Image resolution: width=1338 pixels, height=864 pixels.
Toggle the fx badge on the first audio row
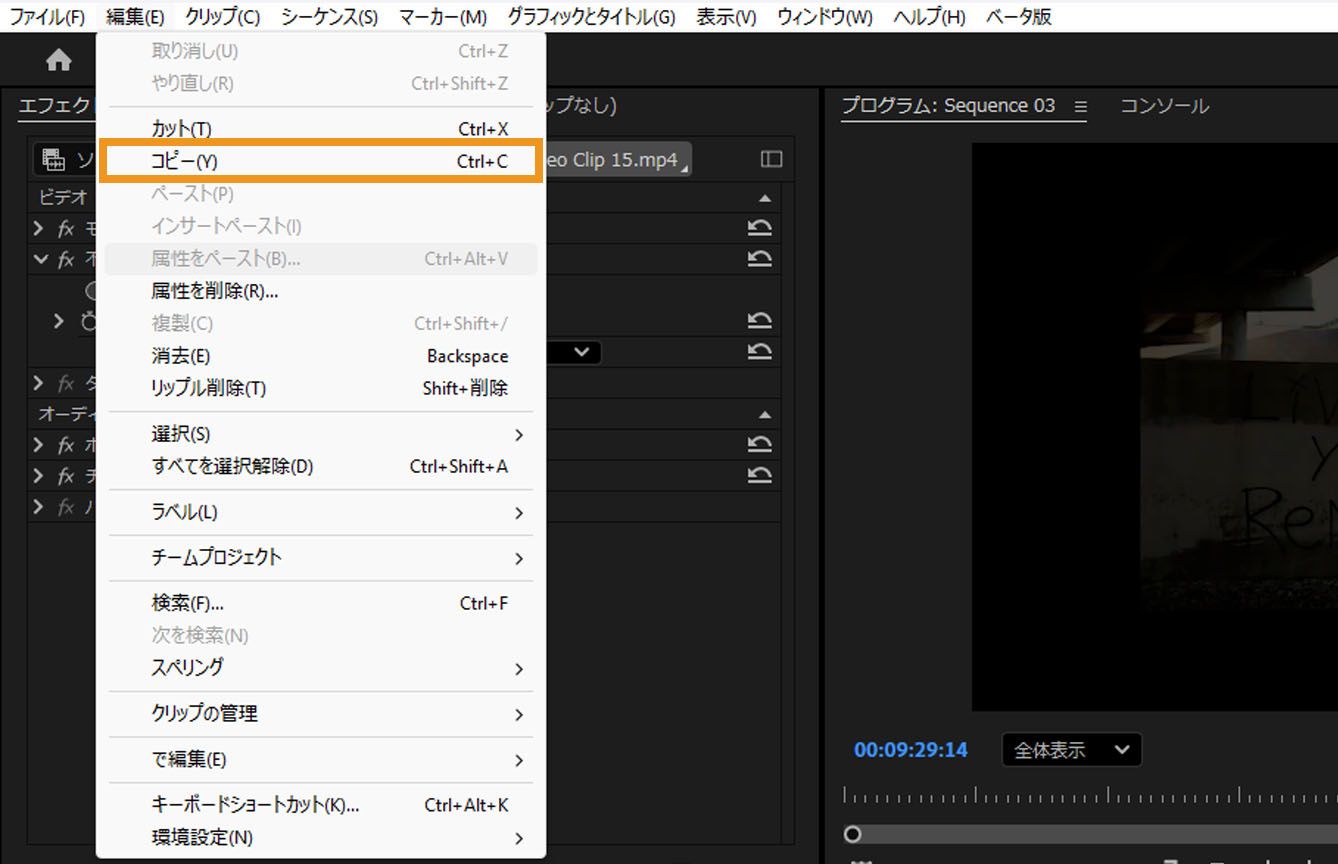point(66,445)
